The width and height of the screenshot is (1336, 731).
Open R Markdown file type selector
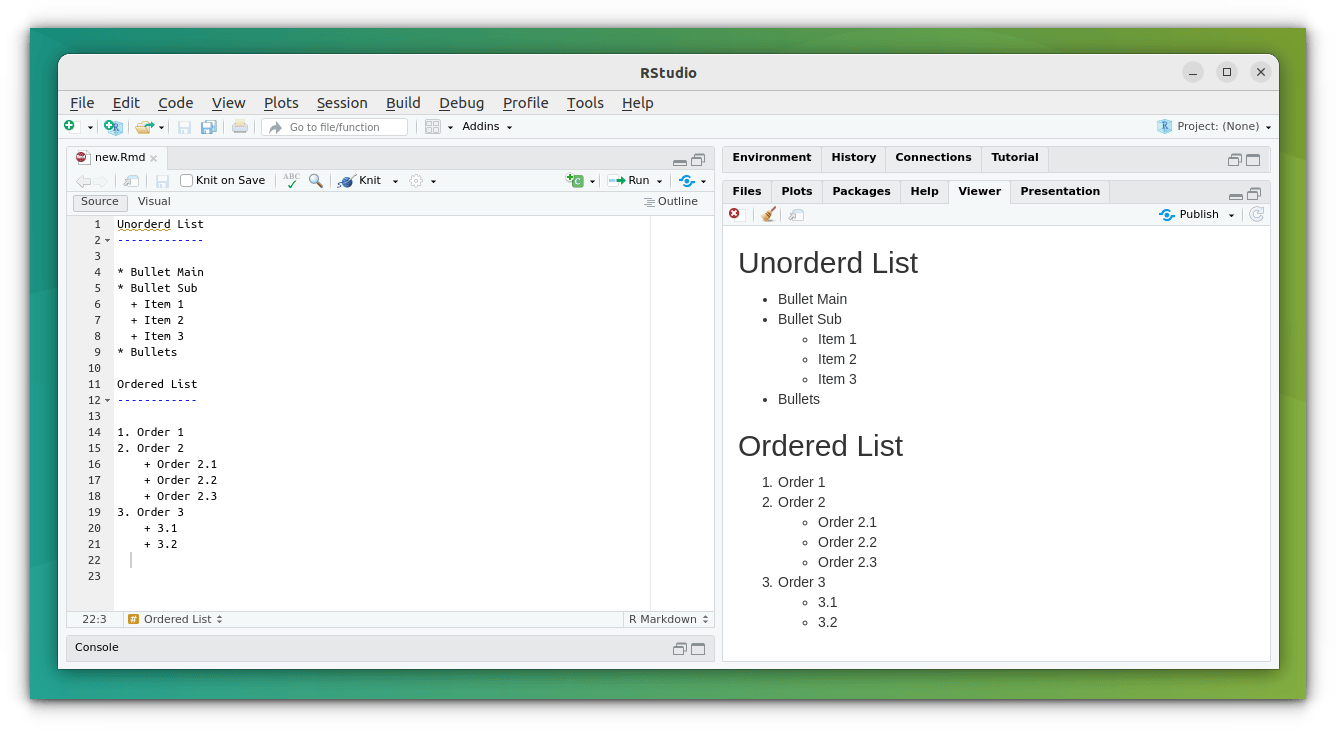[x=668, y=620]
